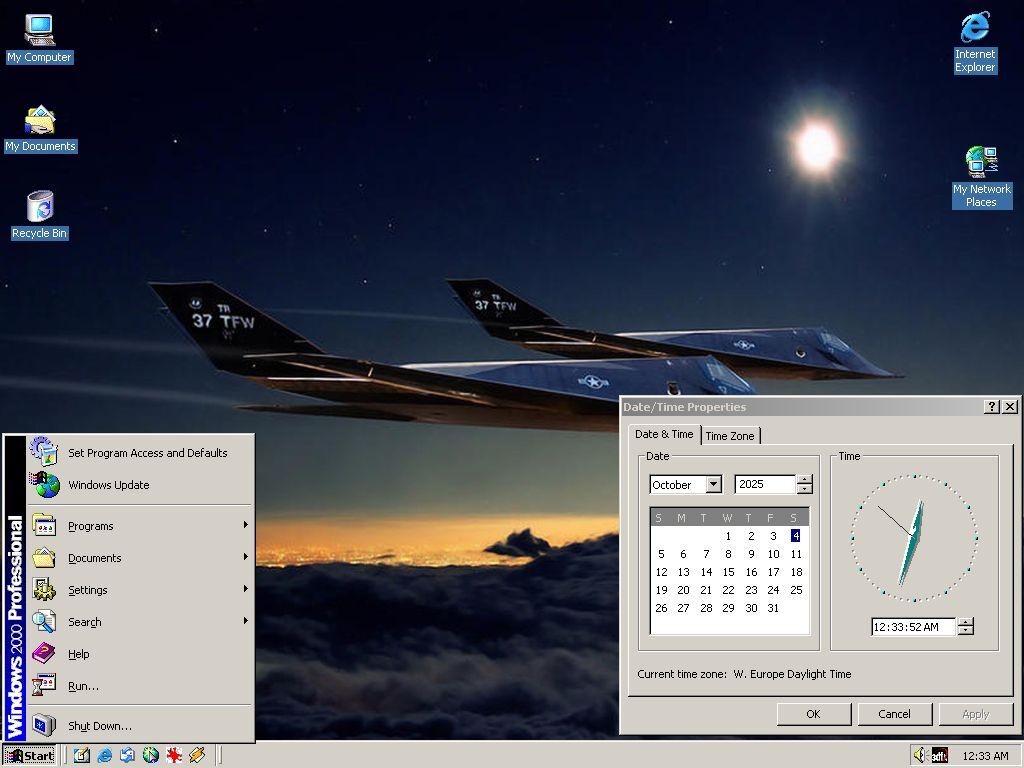Decrease the time using the down arrow
Image resolution: width=1024 pixels, height=768 pixels.
coord(965,631)
